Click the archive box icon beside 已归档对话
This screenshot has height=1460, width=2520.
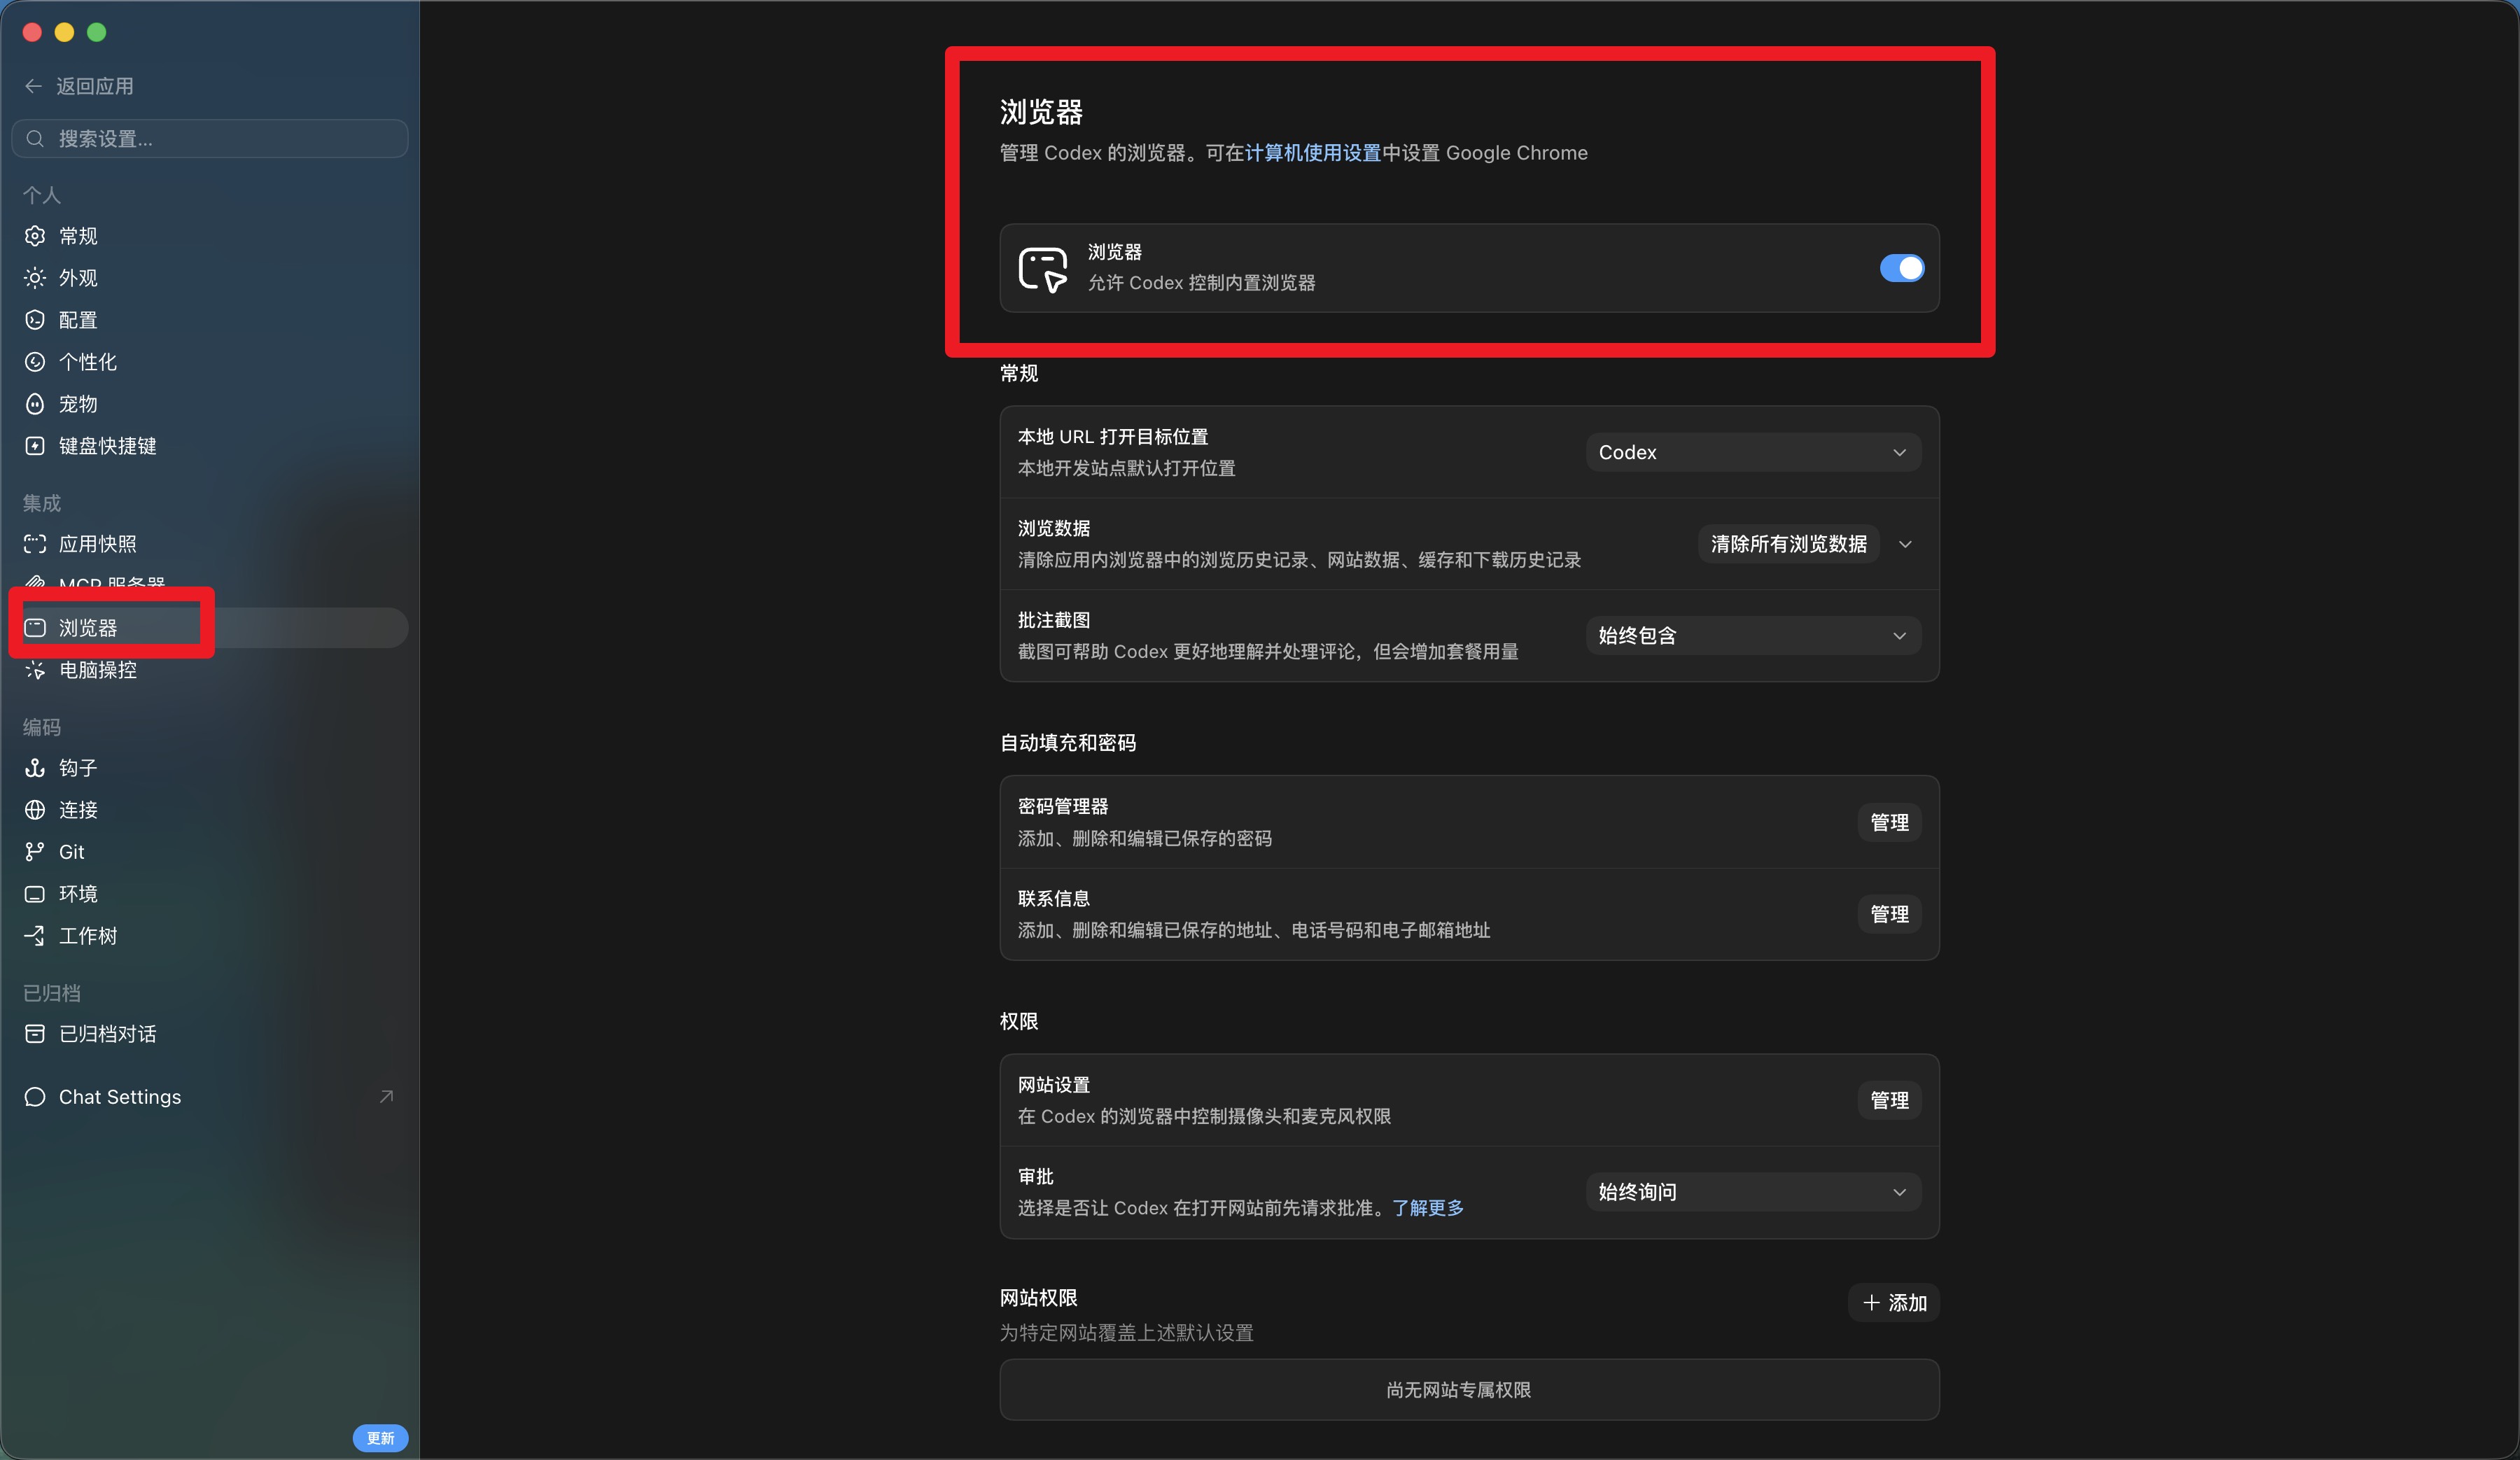(35, 1034)
